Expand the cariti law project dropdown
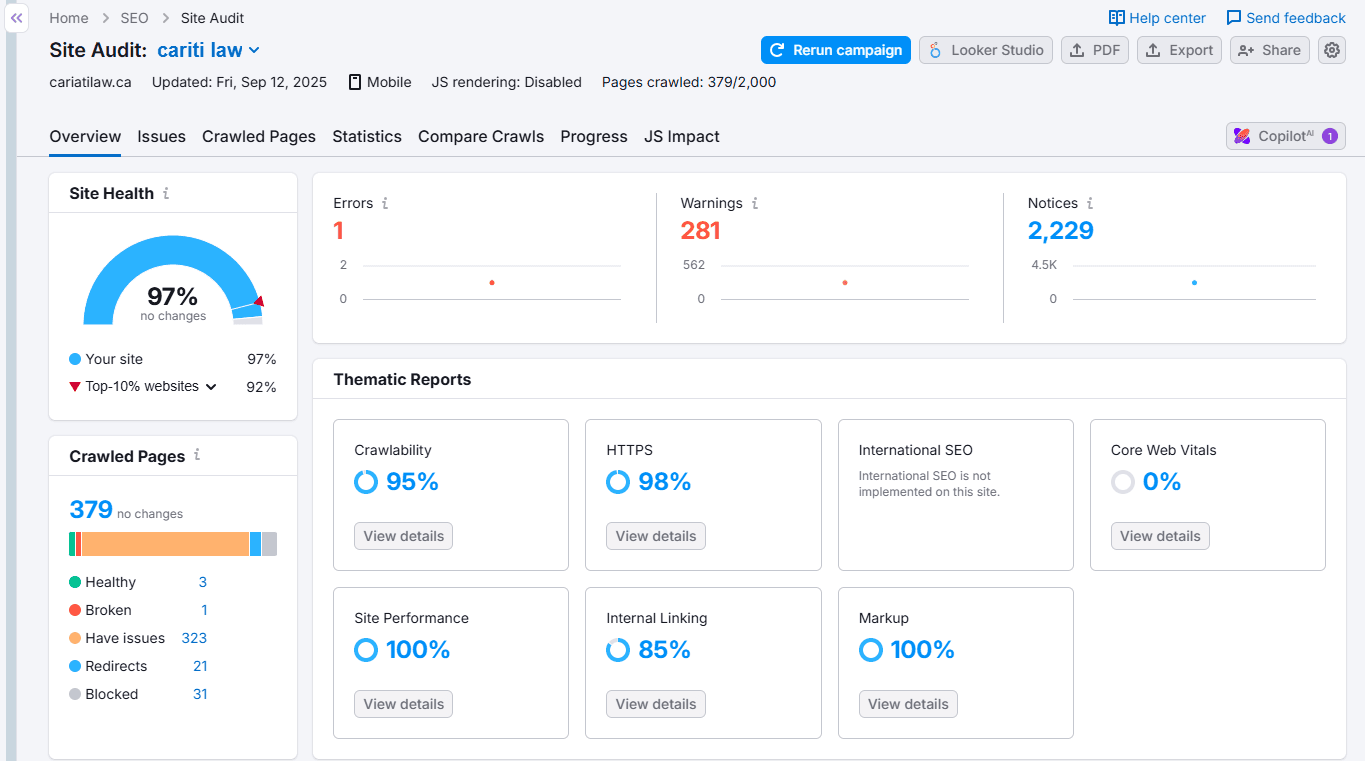 coord(209,50)
